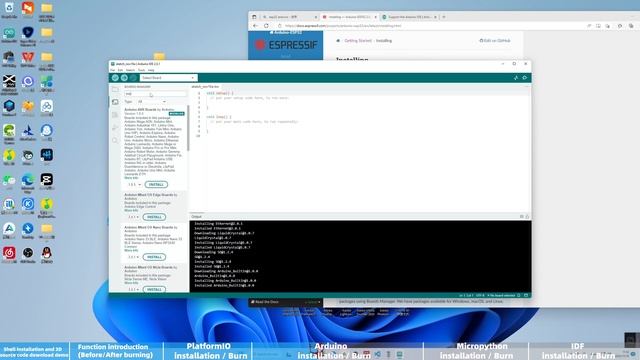Click More info link under Arduino AVR Boards
The image size is (640, 360).
tap(131, 178)
